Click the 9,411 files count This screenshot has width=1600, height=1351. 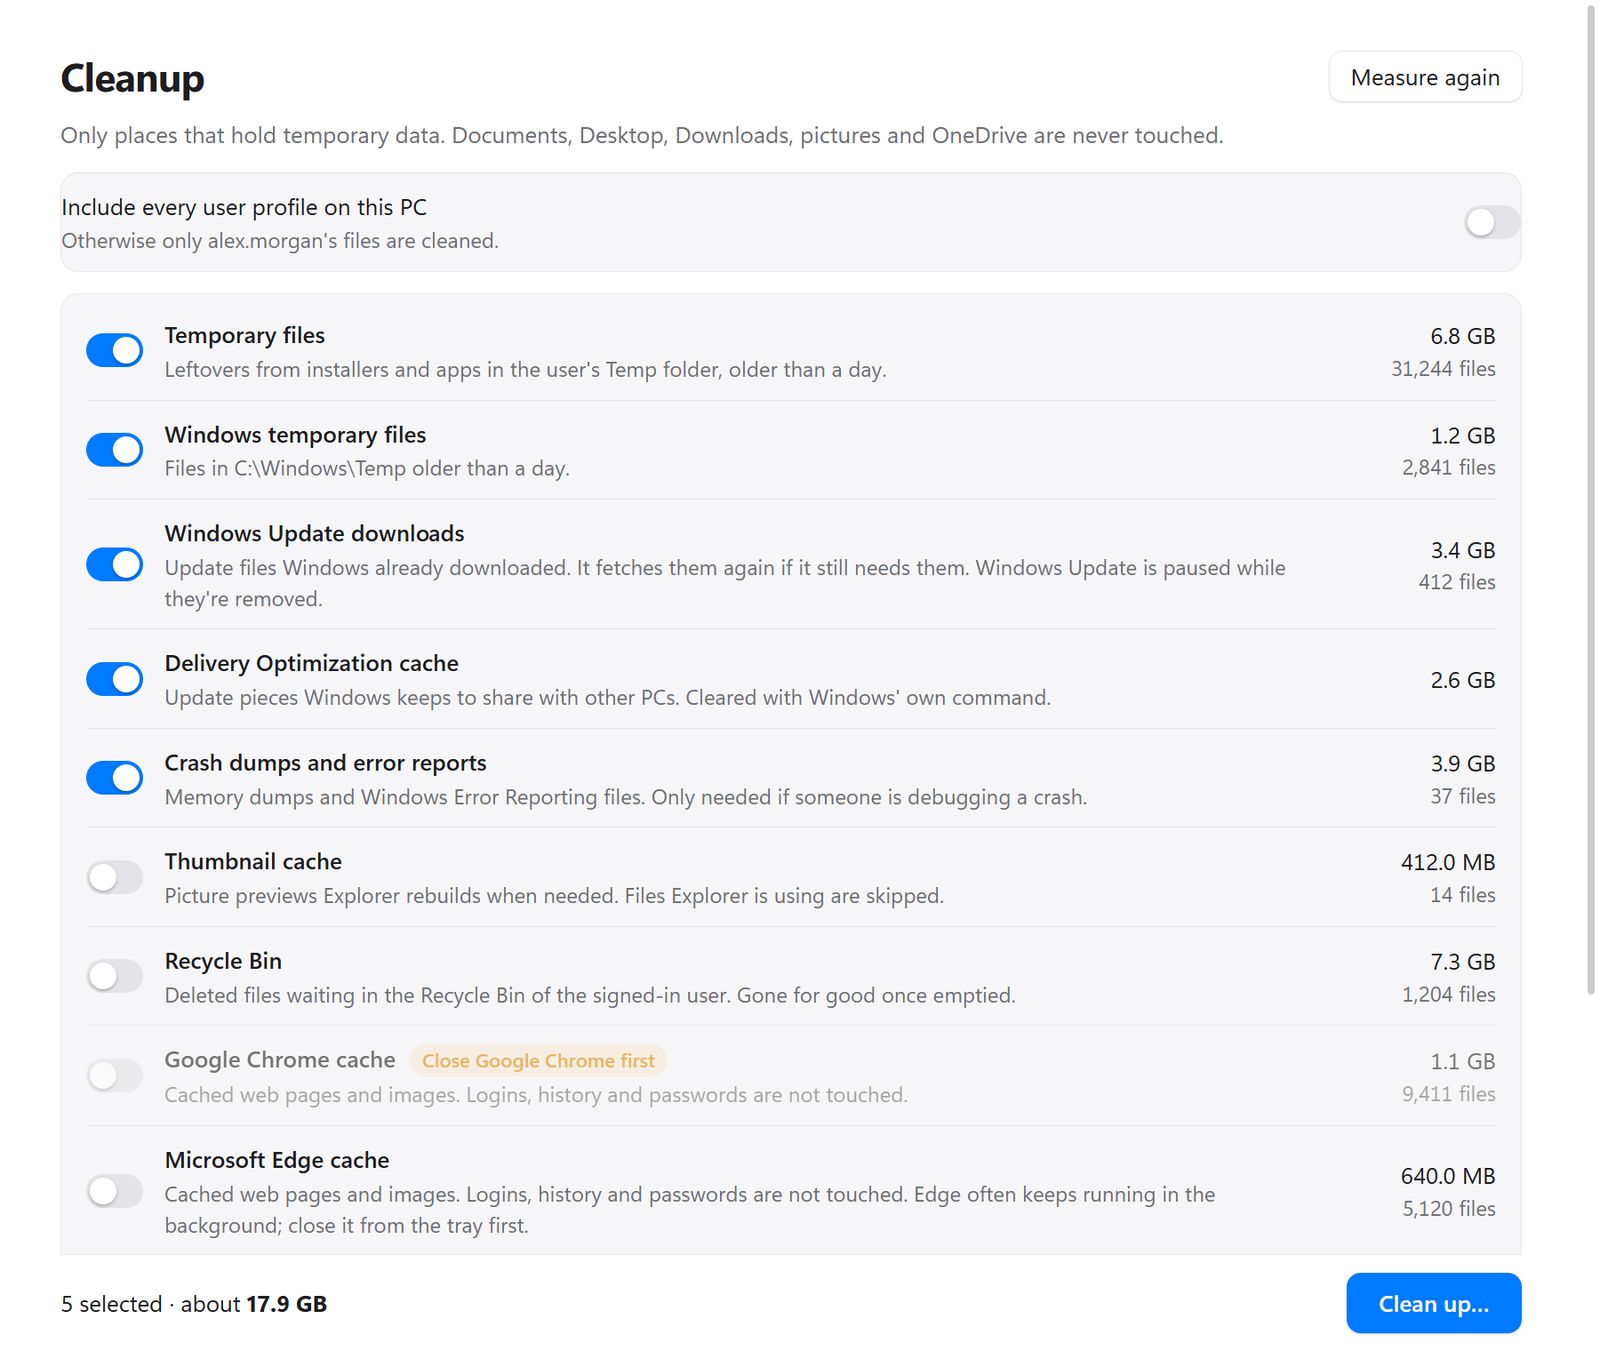click(x=1448, y=1094)
